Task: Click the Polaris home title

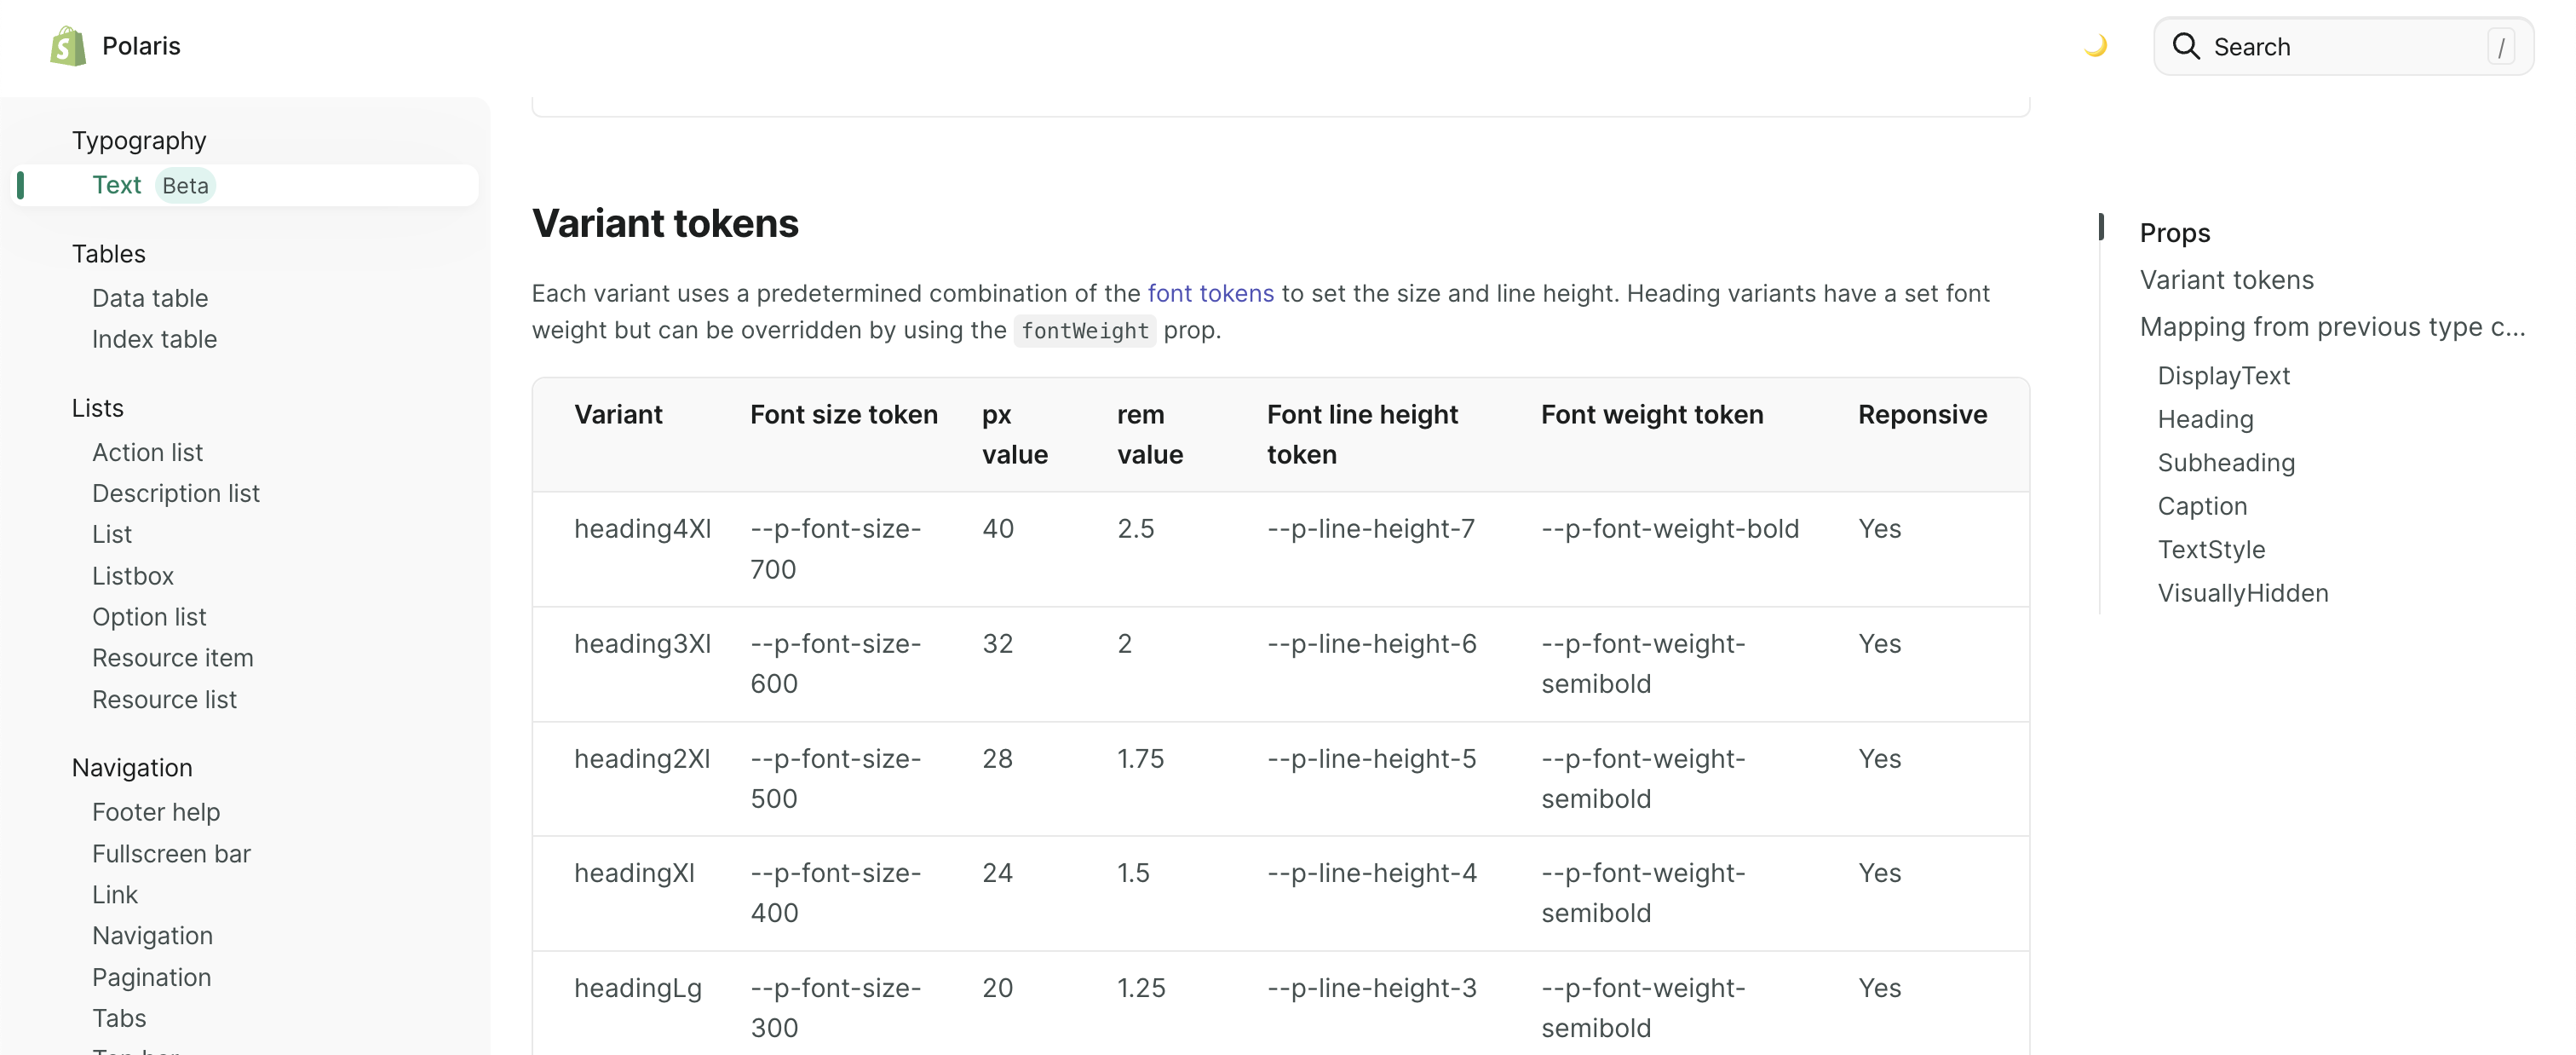Action: pos(141,46)
